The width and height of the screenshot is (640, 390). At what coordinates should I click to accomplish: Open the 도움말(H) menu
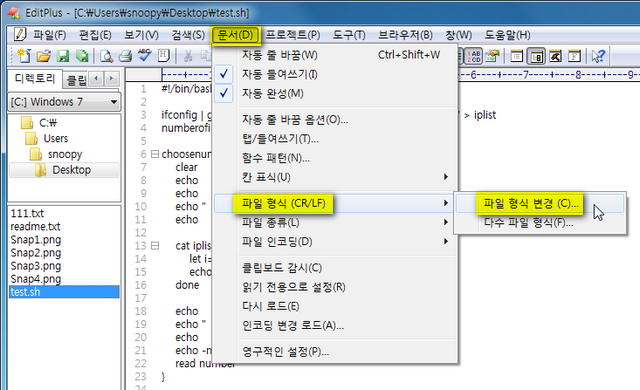click(x=507, y=35)
